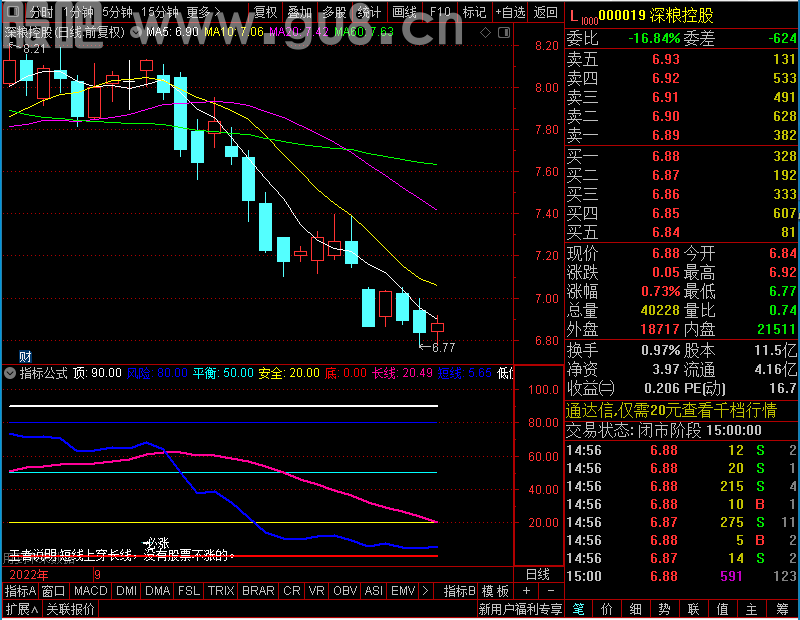Click stock code 000019 深粮控股 title
The height and width of the screenshot is (620, 800).
[x=656, y=16]
